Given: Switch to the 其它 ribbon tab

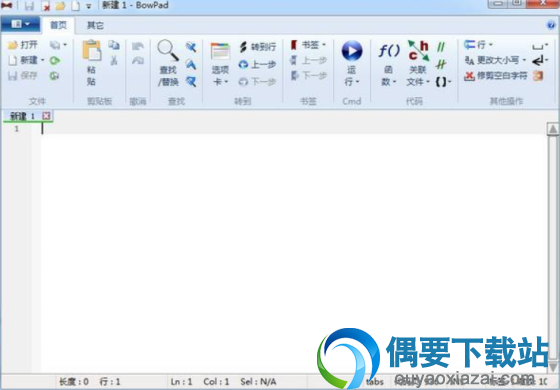Looking at the screenshot, I should point(95,25).
